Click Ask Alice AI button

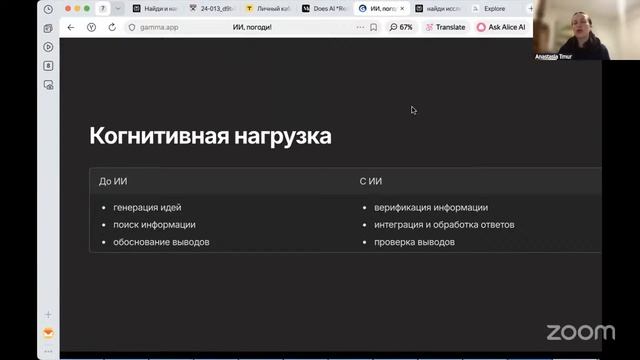(501, 27)
